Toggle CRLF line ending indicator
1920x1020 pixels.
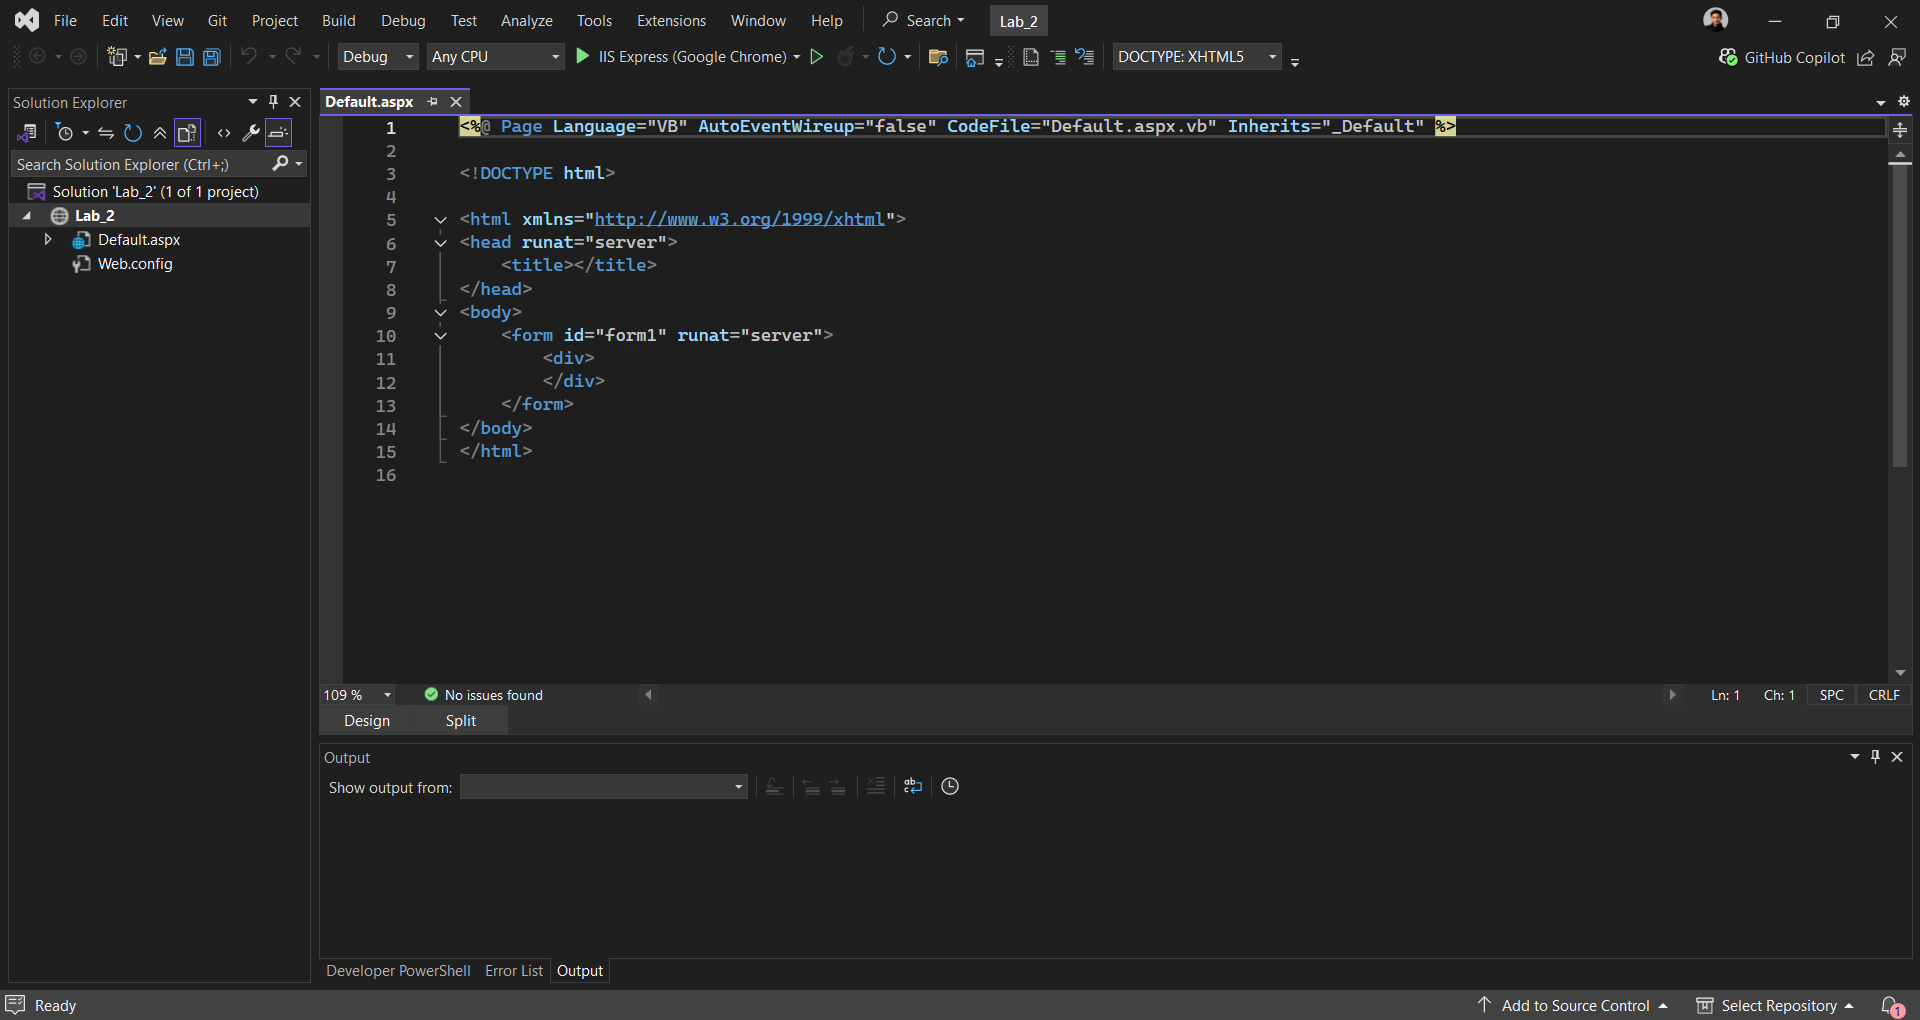click(x=1884, y=695)
